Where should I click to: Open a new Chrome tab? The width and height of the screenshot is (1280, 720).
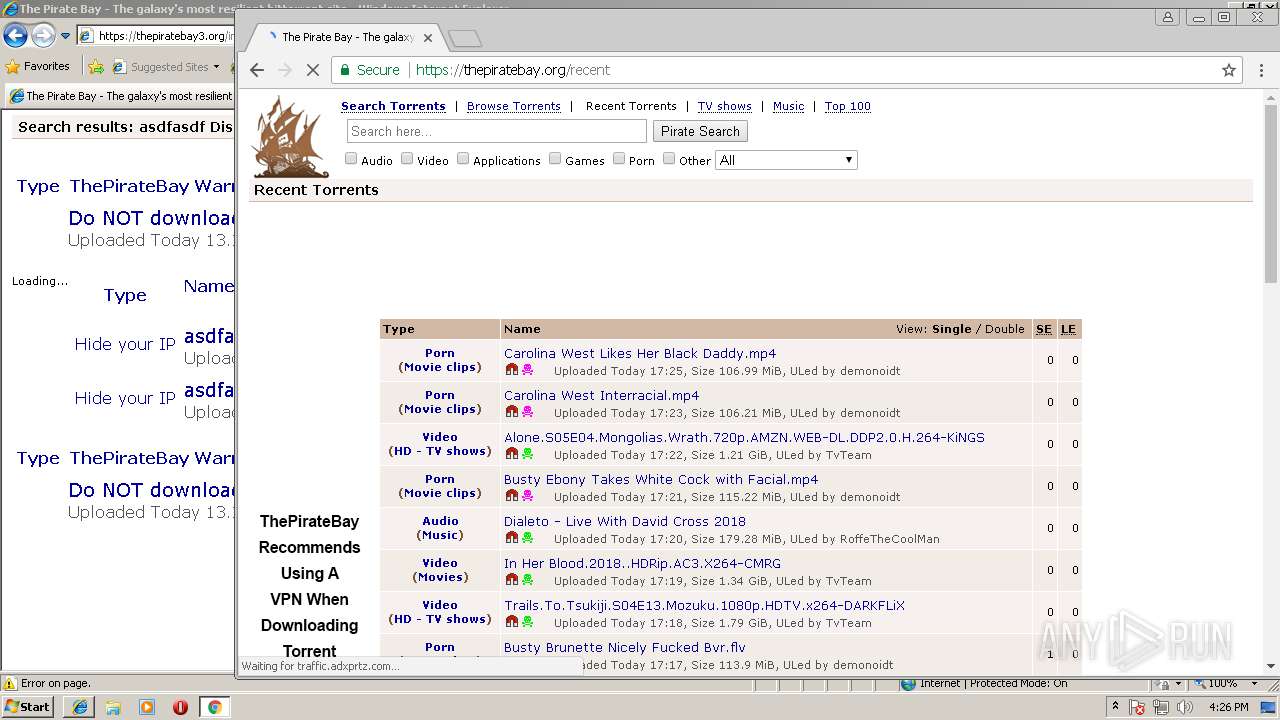465,38
